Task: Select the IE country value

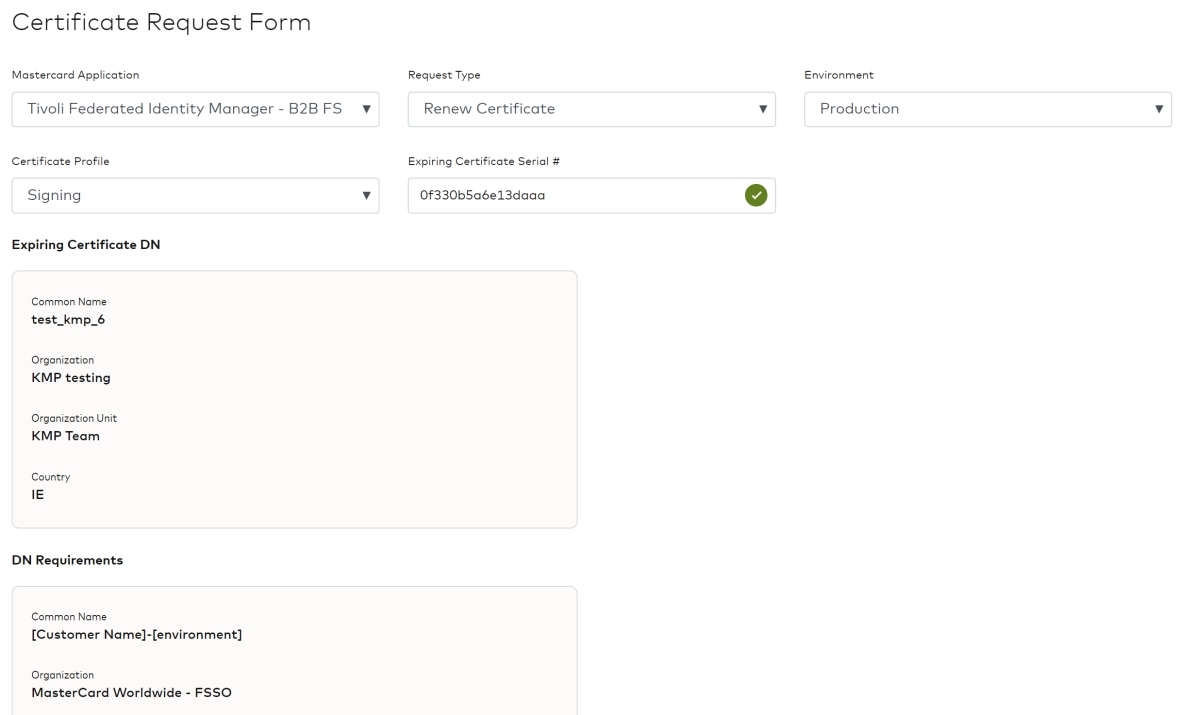Action: [38, 495]
